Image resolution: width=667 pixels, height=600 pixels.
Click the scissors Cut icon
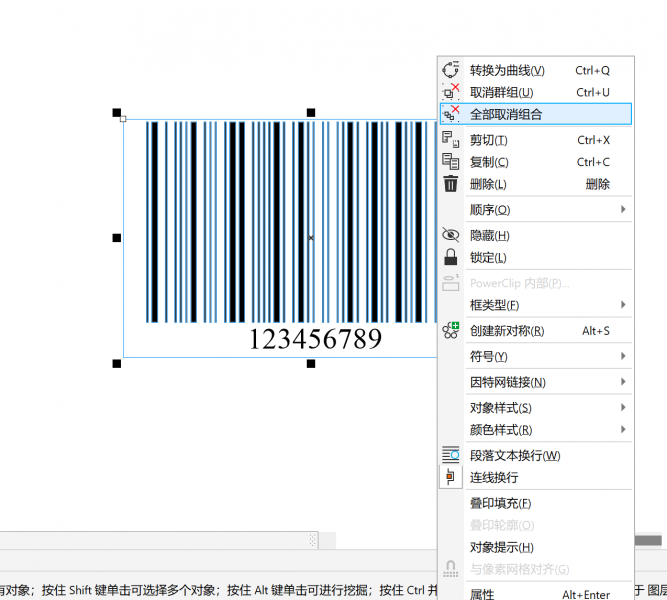[450, 140]
